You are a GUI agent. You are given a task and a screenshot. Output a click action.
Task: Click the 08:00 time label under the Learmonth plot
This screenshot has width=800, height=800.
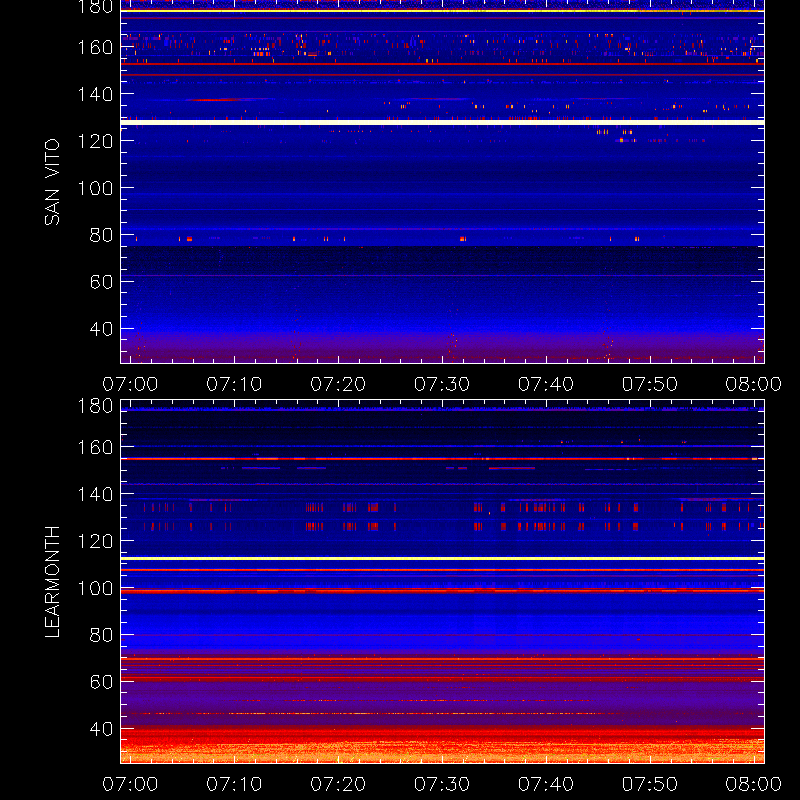click(754, 784)
